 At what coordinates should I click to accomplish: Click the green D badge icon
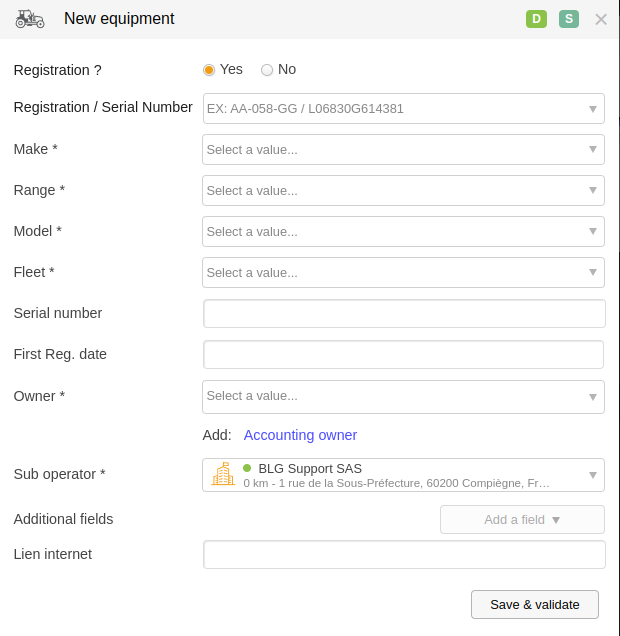pyautogui.click(x=536, y=19)
